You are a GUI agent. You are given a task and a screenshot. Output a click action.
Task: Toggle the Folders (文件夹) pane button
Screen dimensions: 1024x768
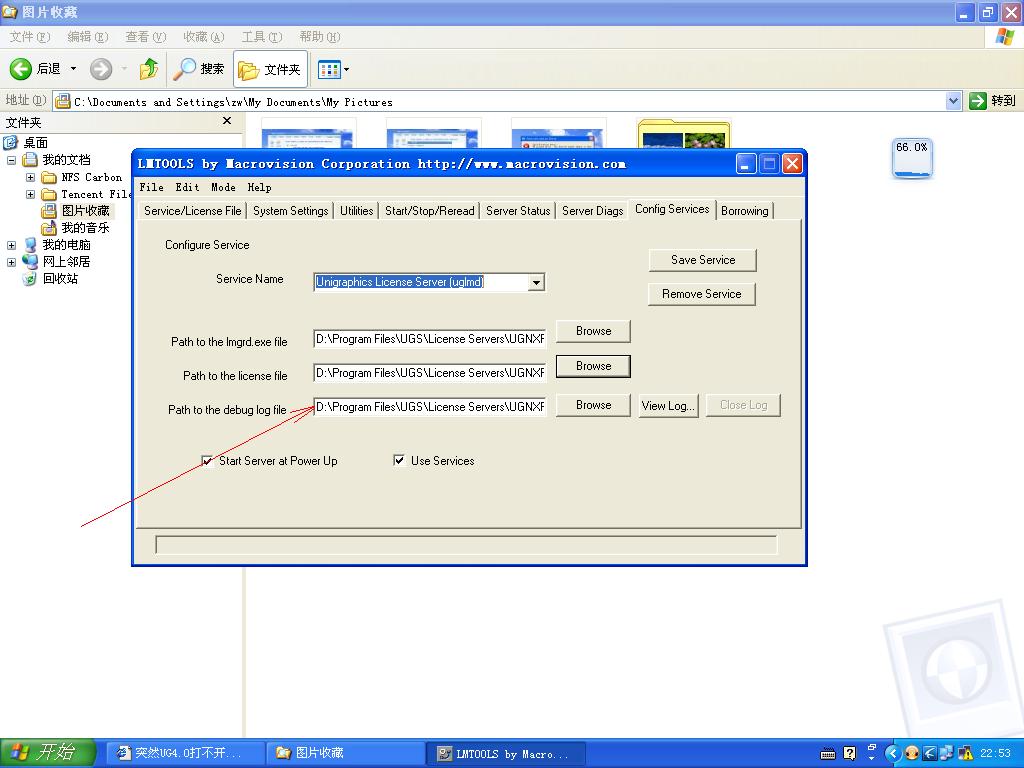[x=270, y=69]
